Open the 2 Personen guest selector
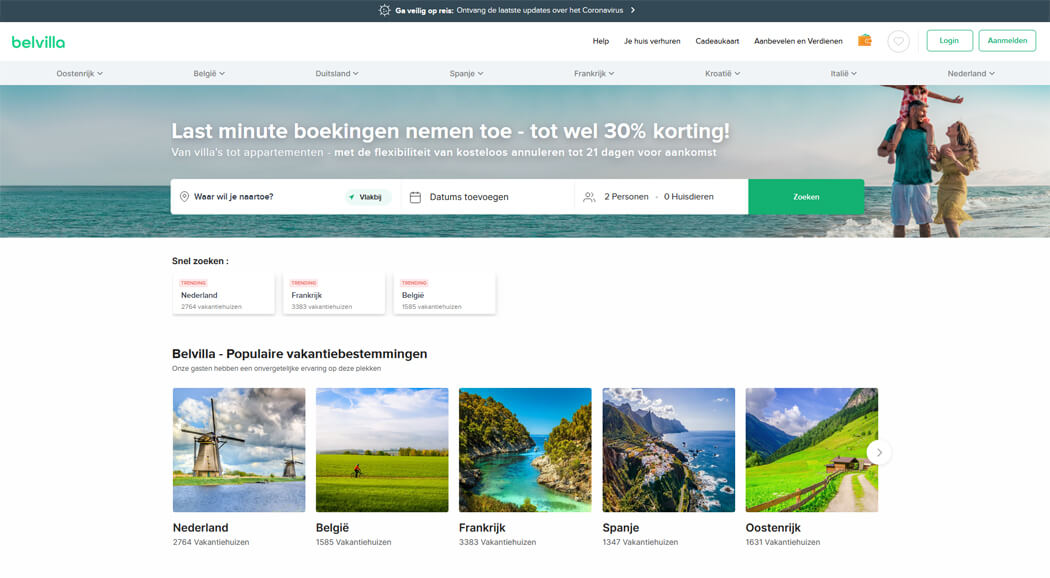Viewport: 1050px width, 578px height. 626,197
